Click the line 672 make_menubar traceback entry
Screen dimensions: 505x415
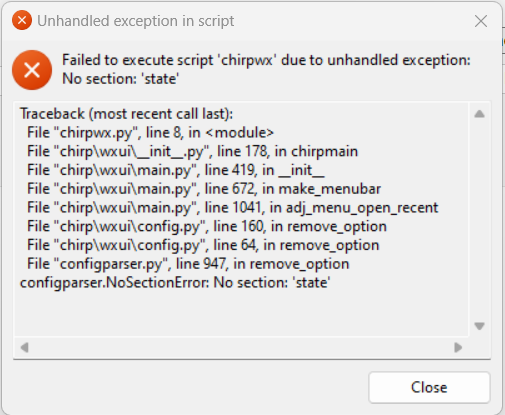204,189
